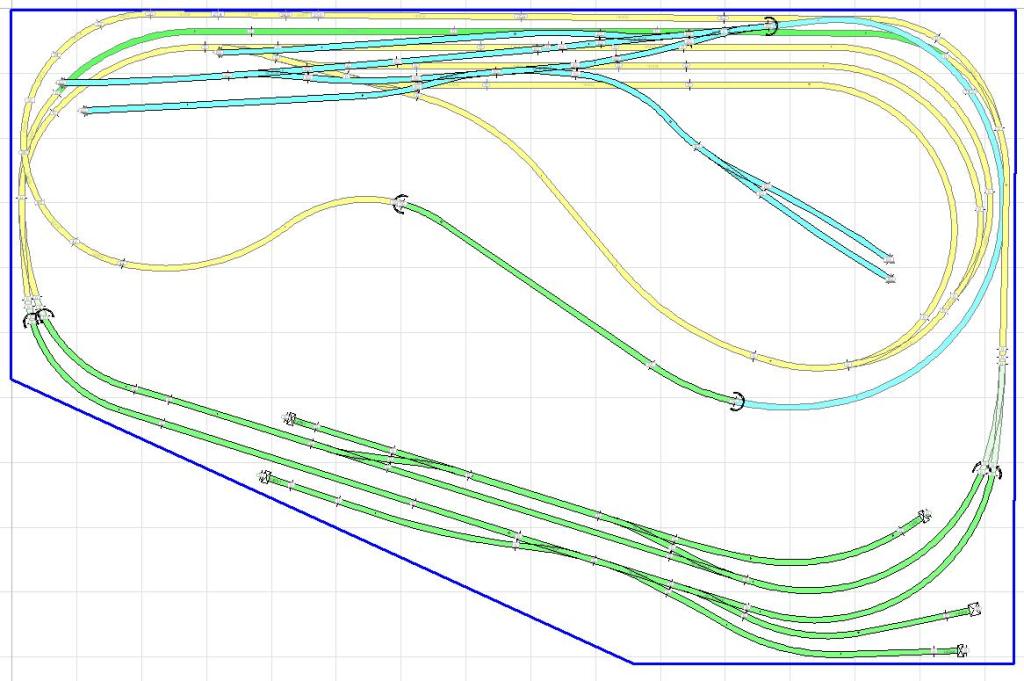Viewport: 1024px width, 681px height.
Task: Click the leftmost tunnel portal on the lower-left green curves
Action: click(30, 321)
